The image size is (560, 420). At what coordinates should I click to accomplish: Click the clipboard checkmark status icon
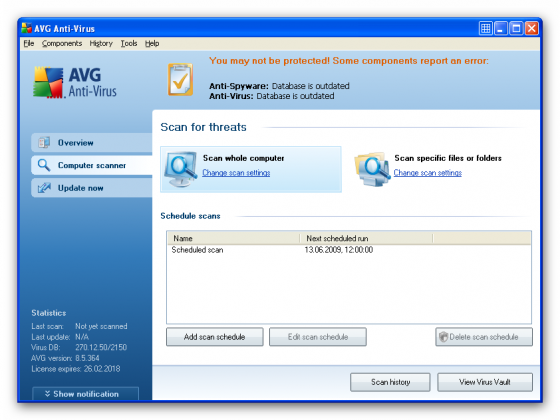(181, 79)
